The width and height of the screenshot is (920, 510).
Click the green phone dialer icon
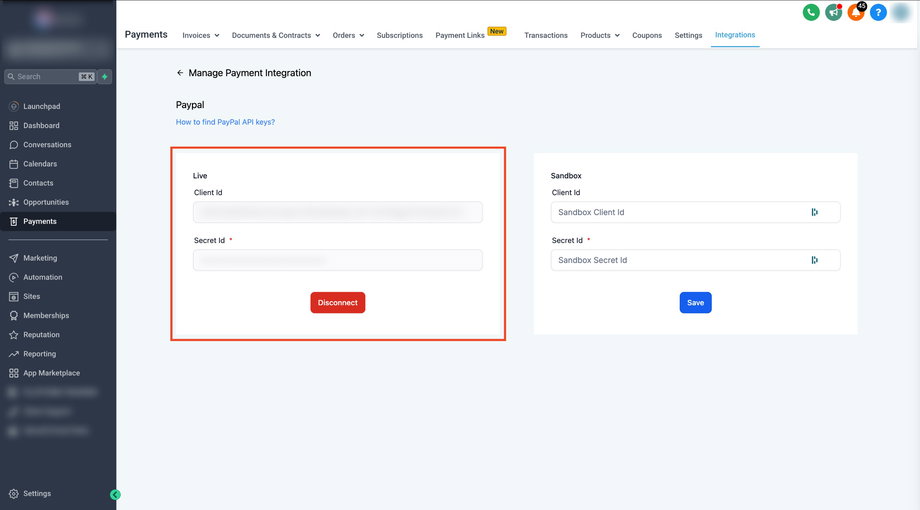(810, 12)
